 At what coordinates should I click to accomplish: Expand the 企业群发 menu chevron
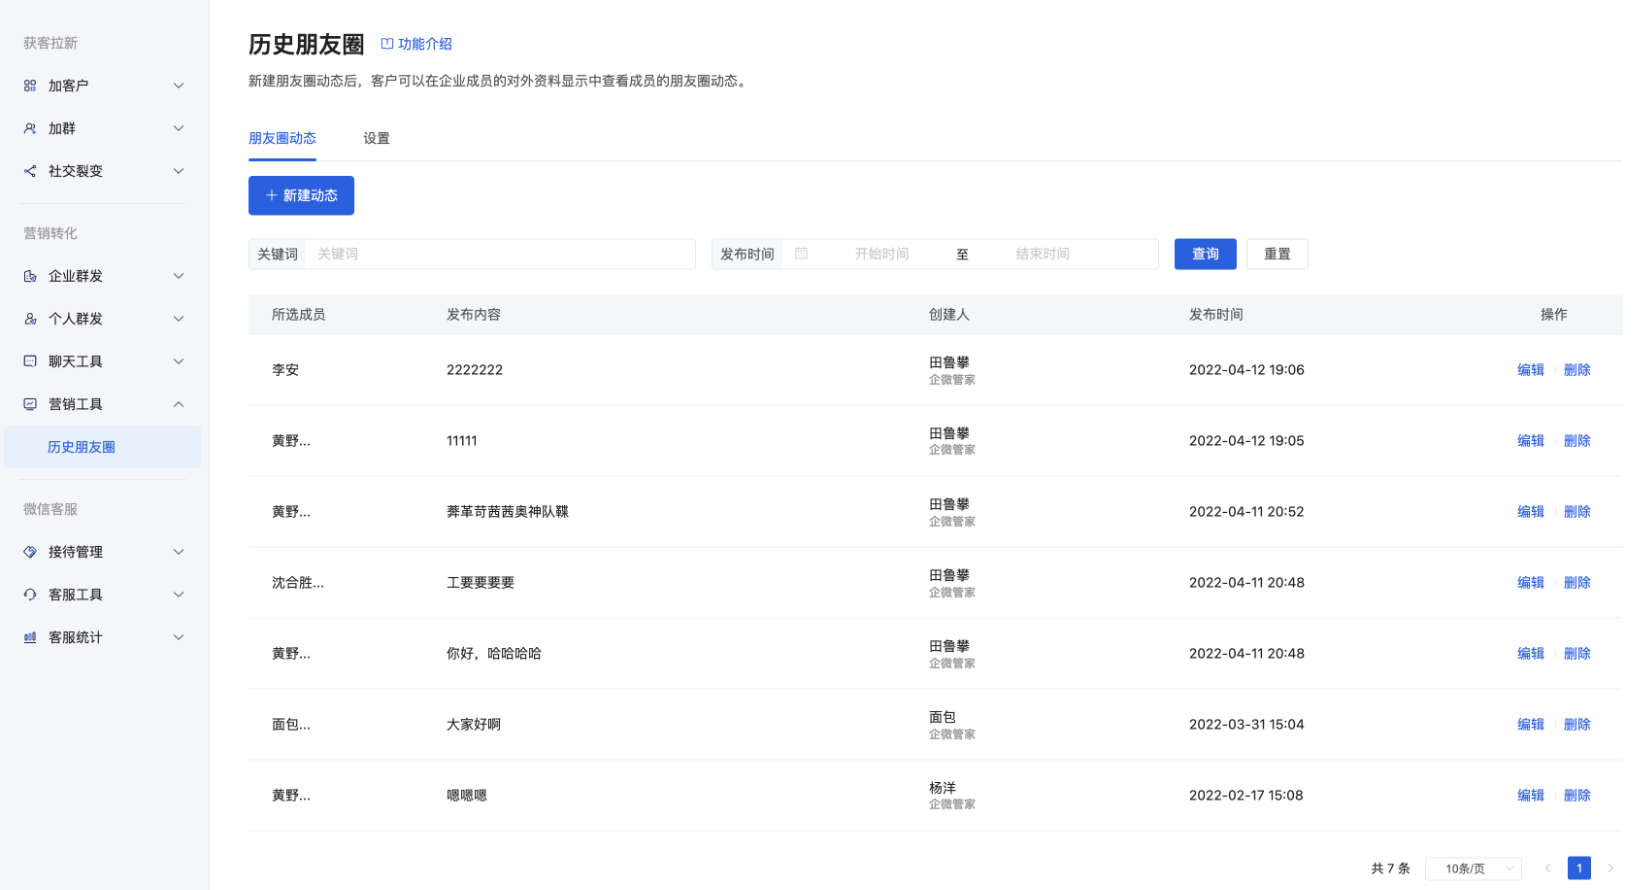179,276
